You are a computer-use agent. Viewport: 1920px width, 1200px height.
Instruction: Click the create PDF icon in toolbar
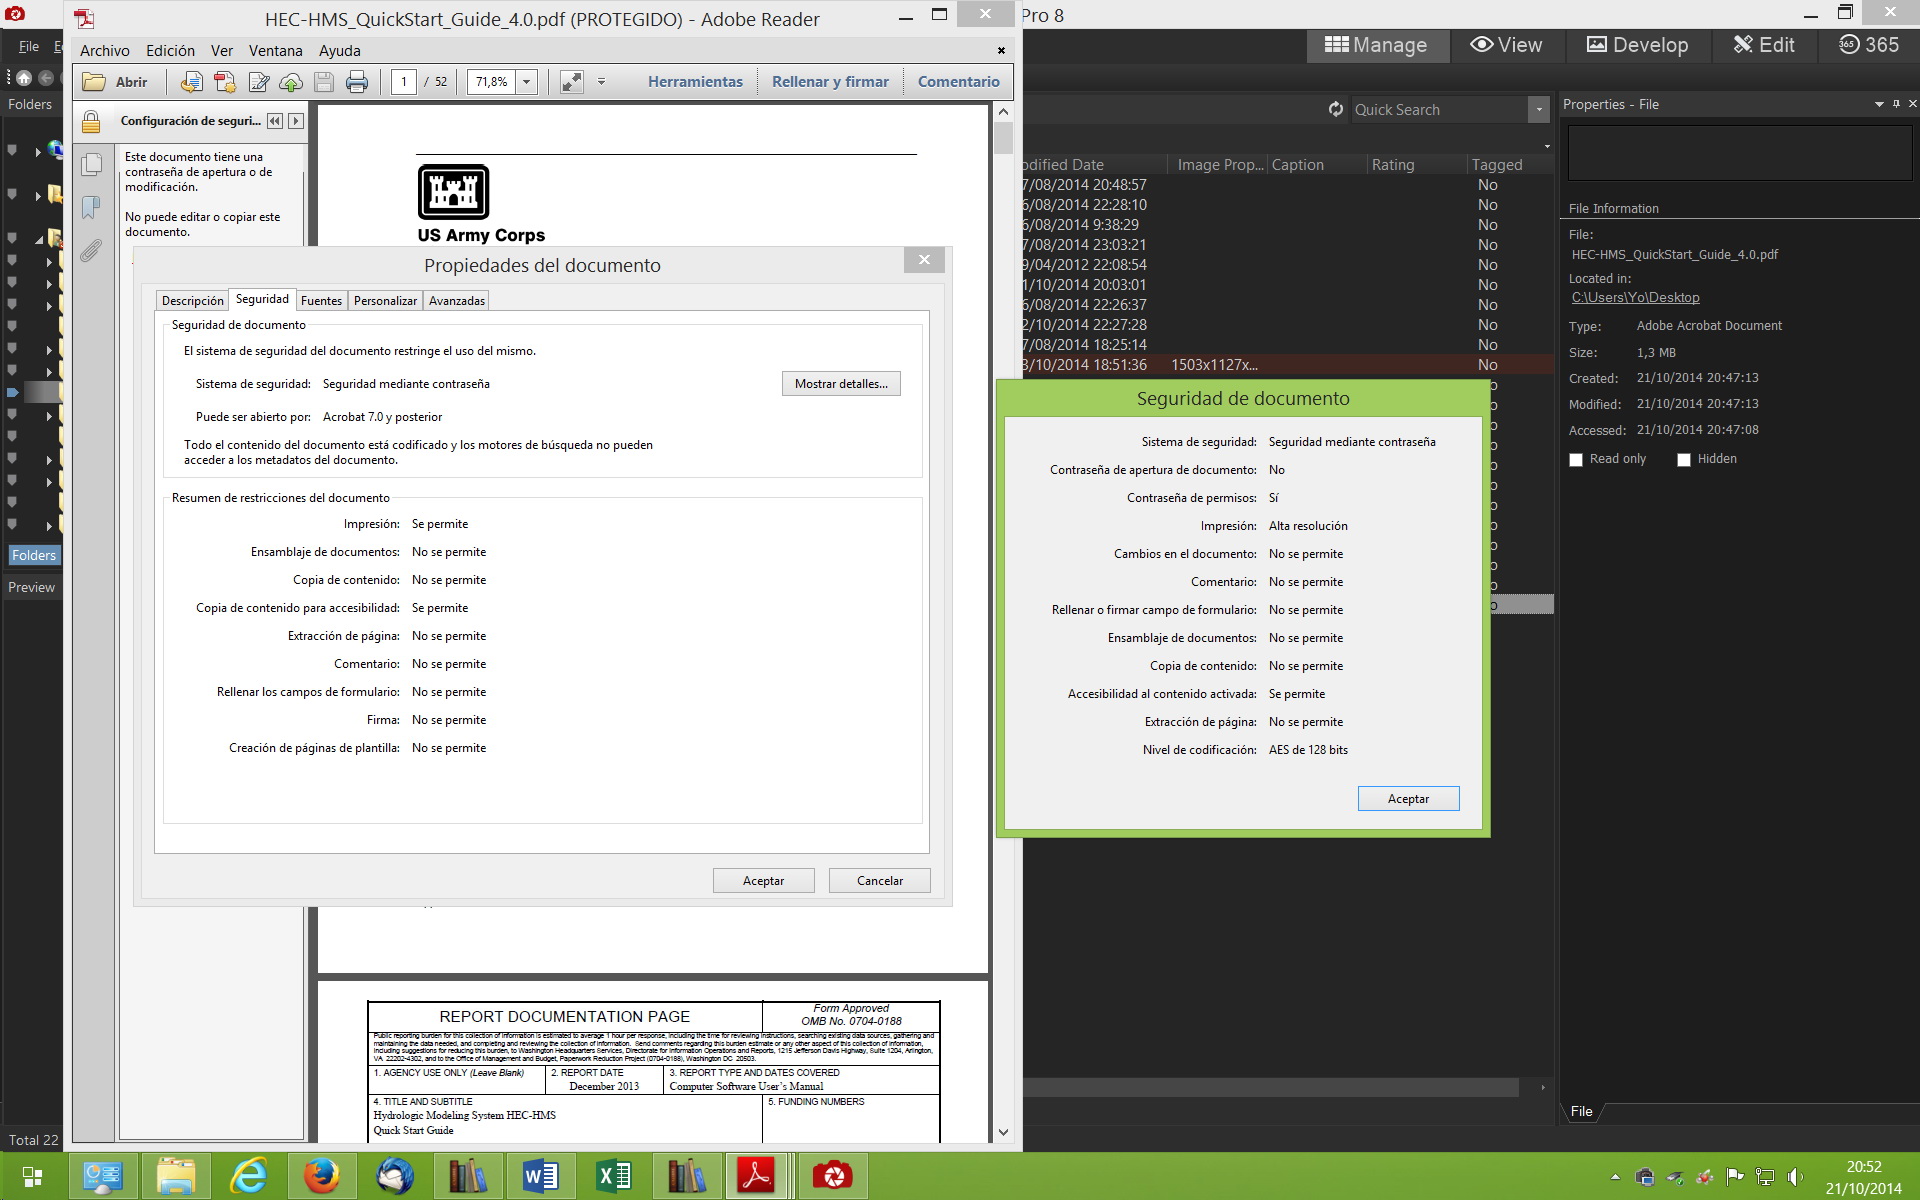(x=225, y=82)
